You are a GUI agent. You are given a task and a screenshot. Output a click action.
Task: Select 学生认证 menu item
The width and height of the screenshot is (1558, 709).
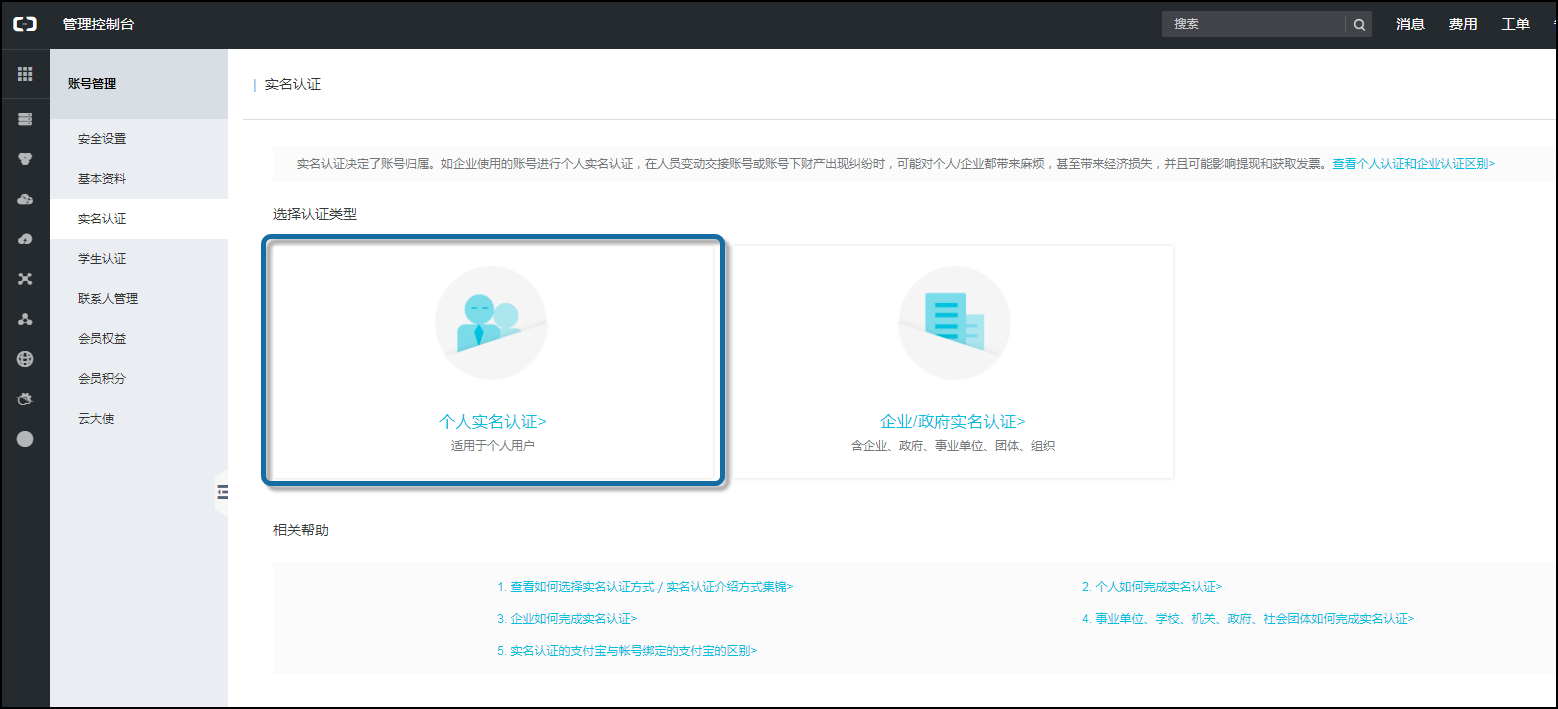(x=102, y=259)
